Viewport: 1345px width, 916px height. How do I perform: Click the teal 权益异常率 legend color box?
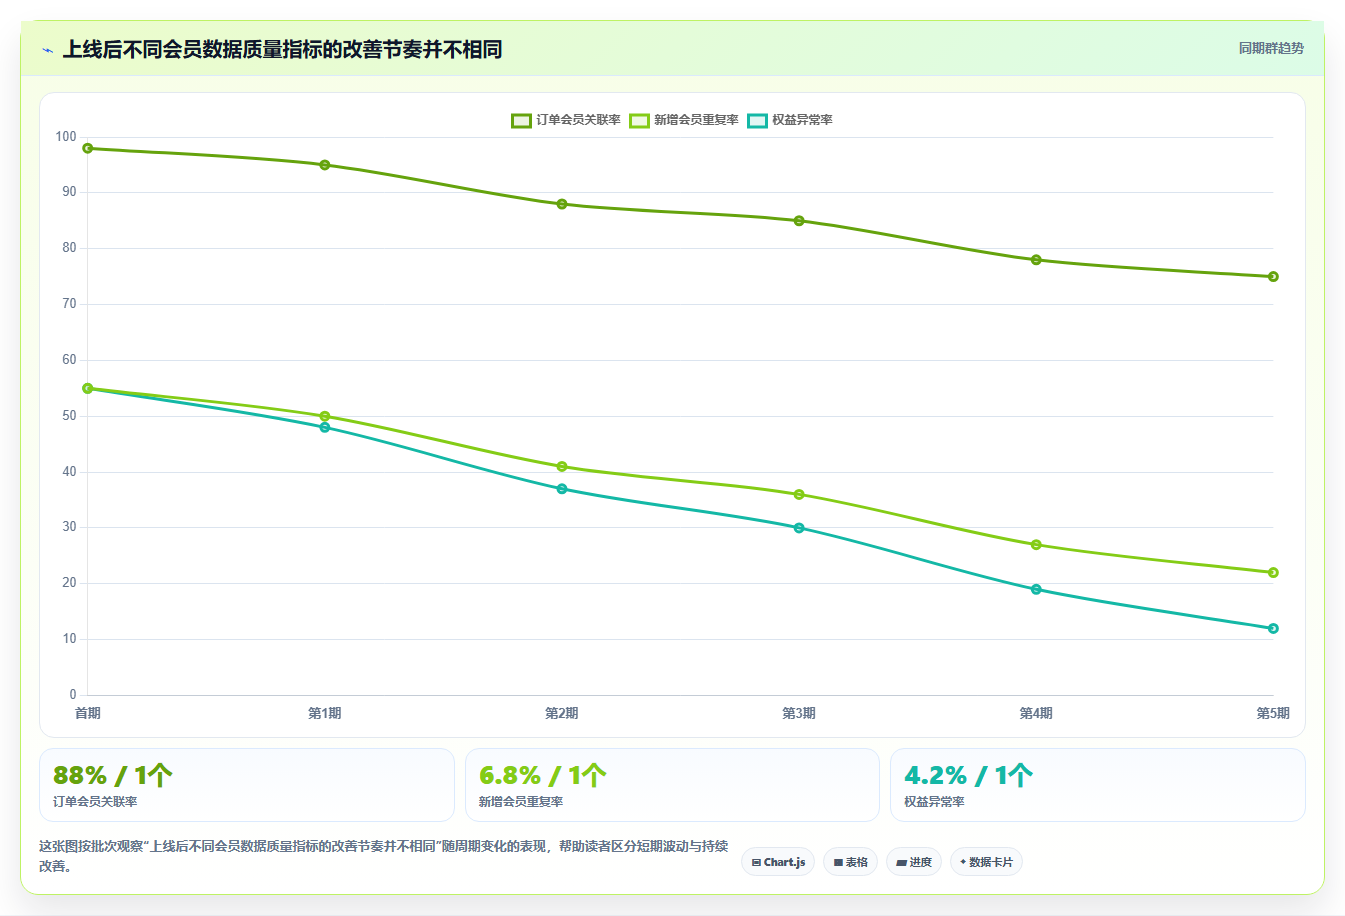pyautogui.click(x=757, y=120)
